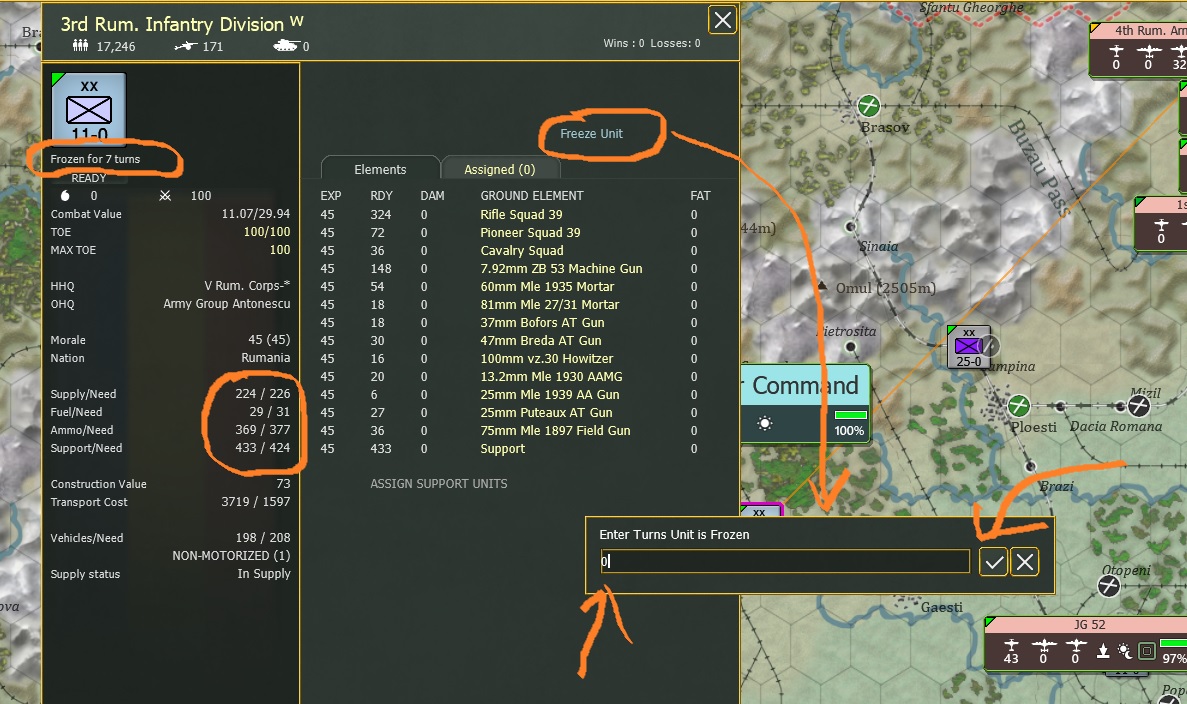Confirm frozen turns with checkmark button
This screenshot has height=704, width=1187.
pyautogui.click(x=993, y=562)
